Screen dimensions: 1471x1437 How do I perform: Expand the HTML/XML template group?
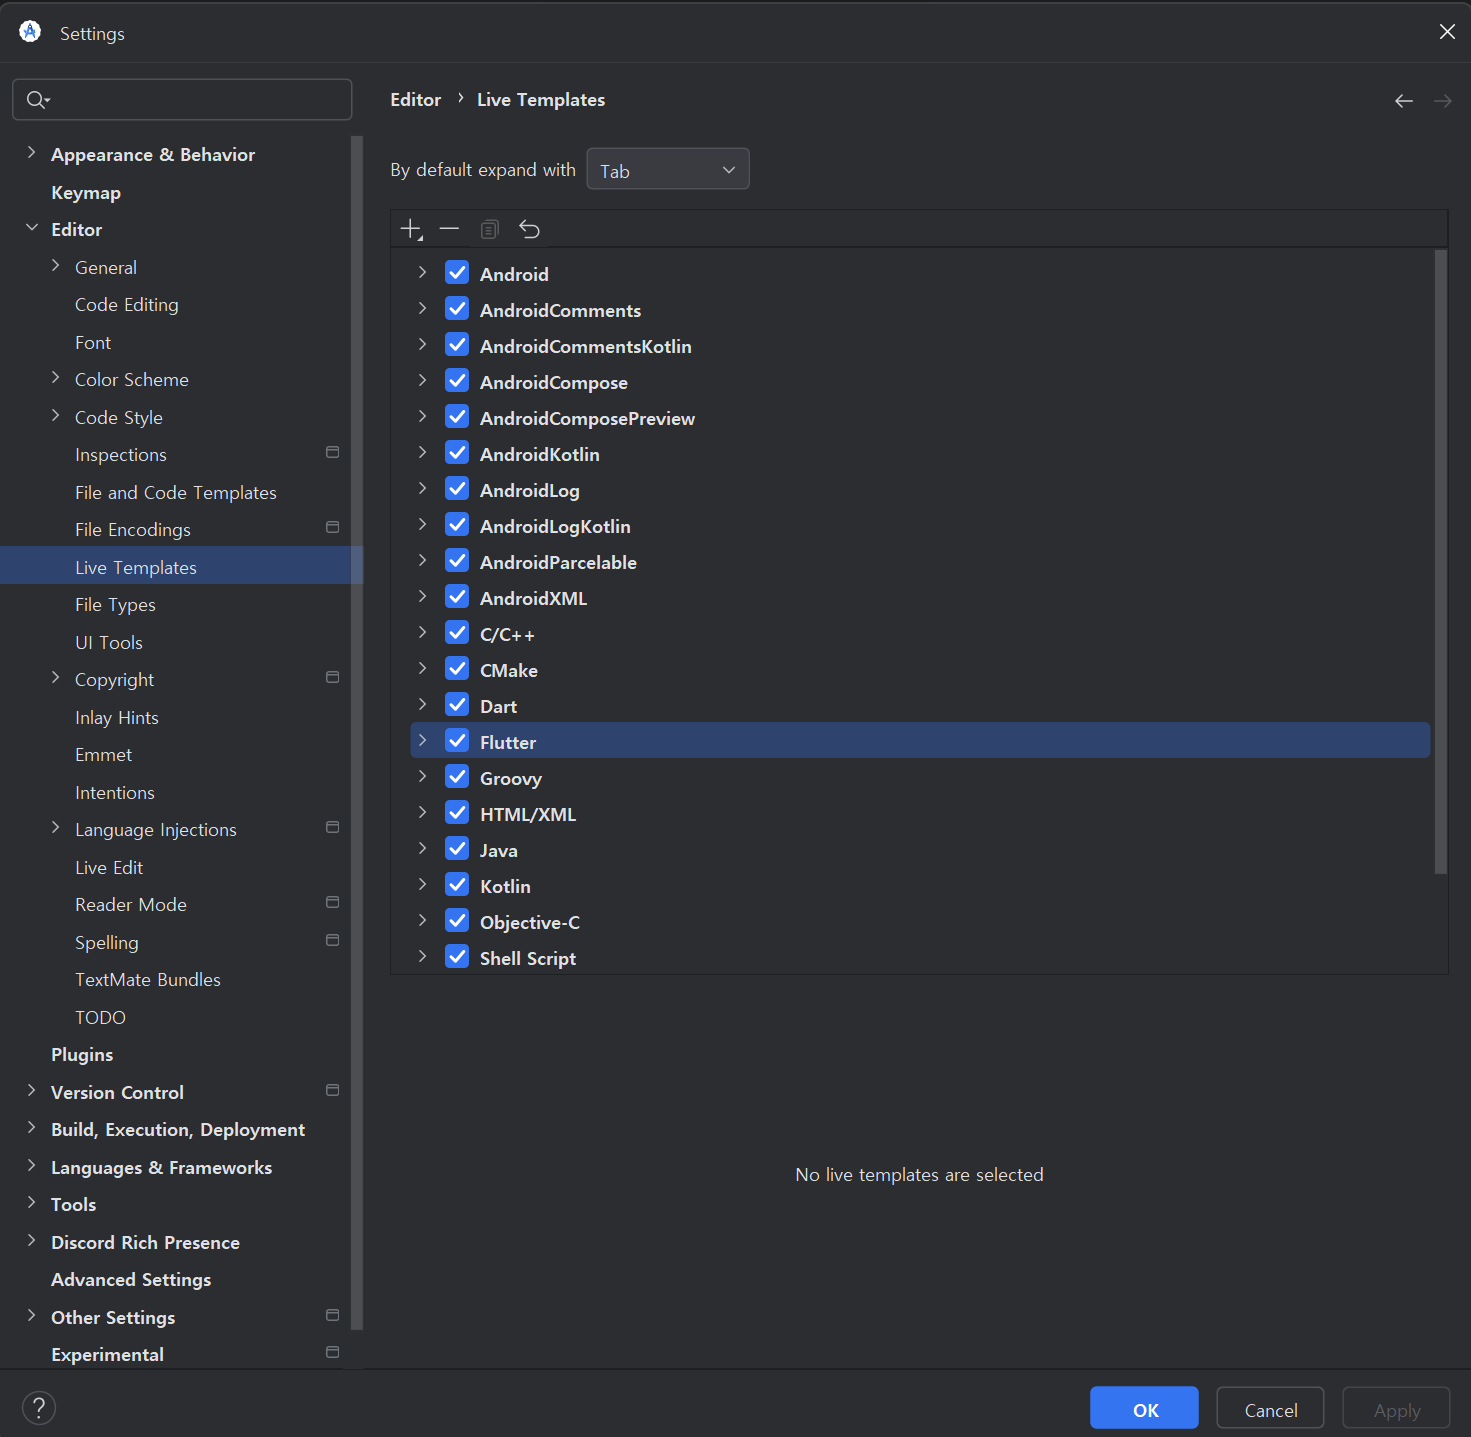422,813
